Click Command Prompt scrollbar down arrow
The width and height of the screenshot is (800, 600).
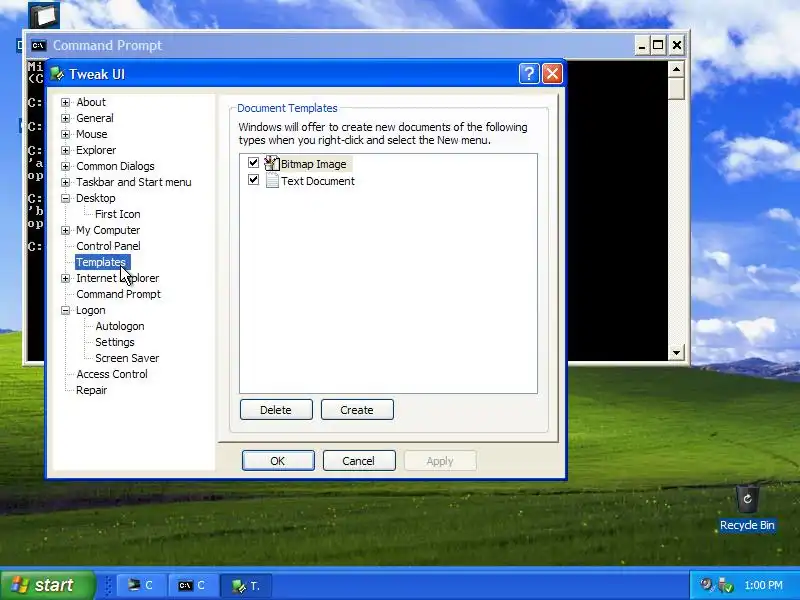[x=676, y=353]
